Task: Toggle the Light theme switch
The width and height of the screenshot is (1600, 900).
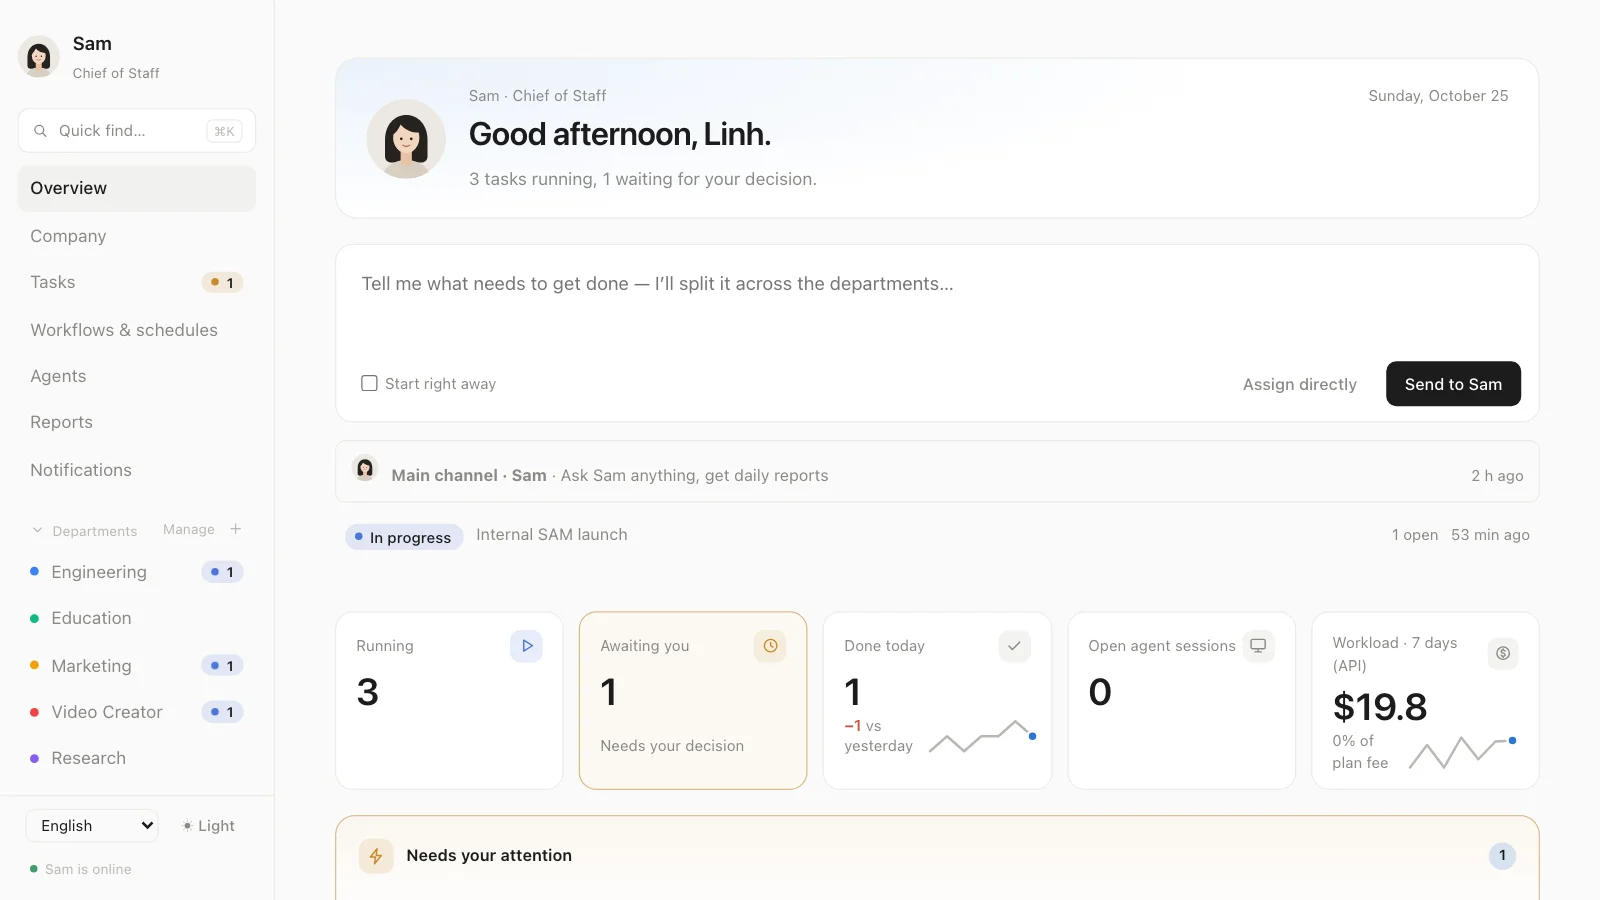Action: coord(208,826)
